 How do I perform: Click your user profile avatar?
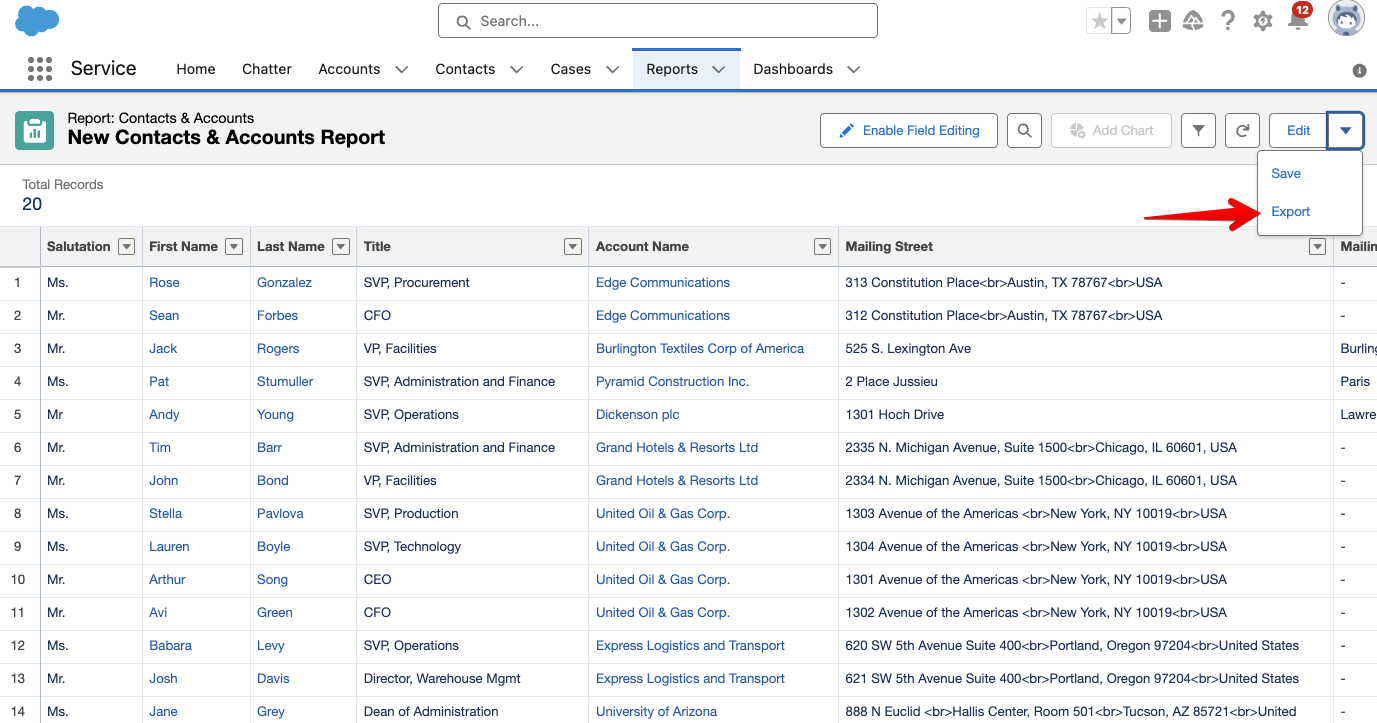coord(1346,18)
